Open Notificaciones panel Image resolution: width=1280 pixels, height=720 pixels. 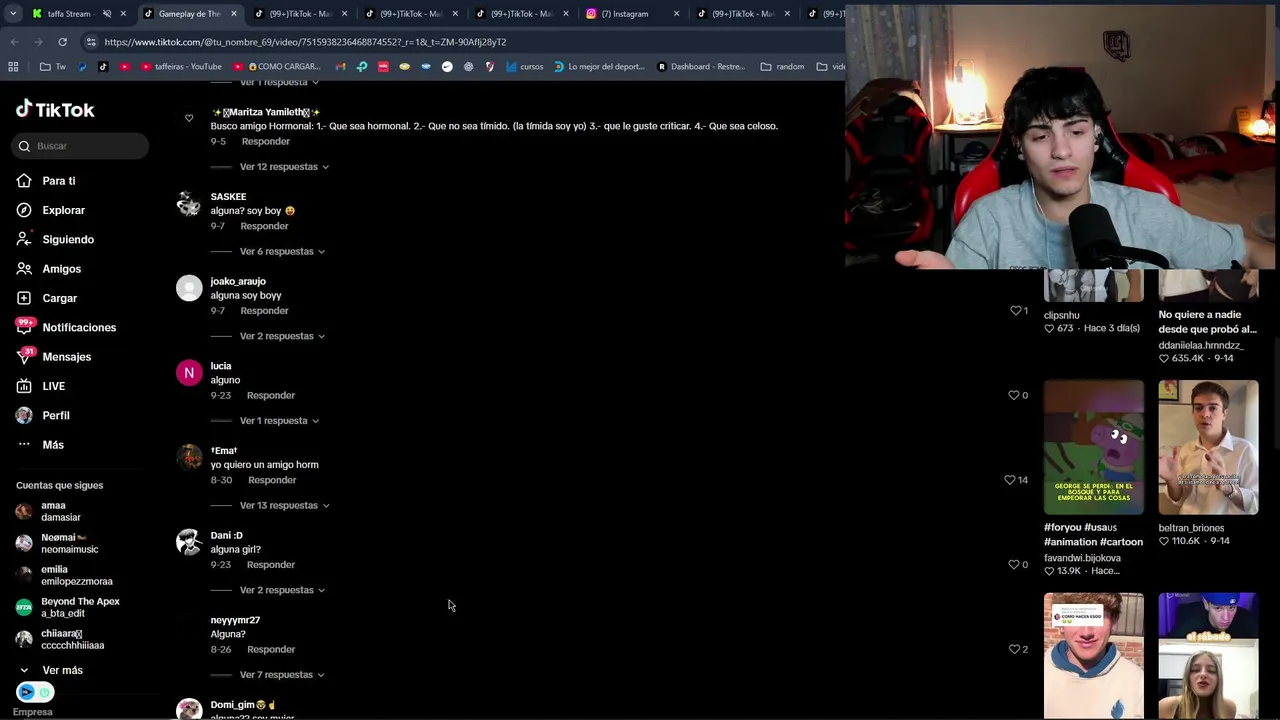78,327
